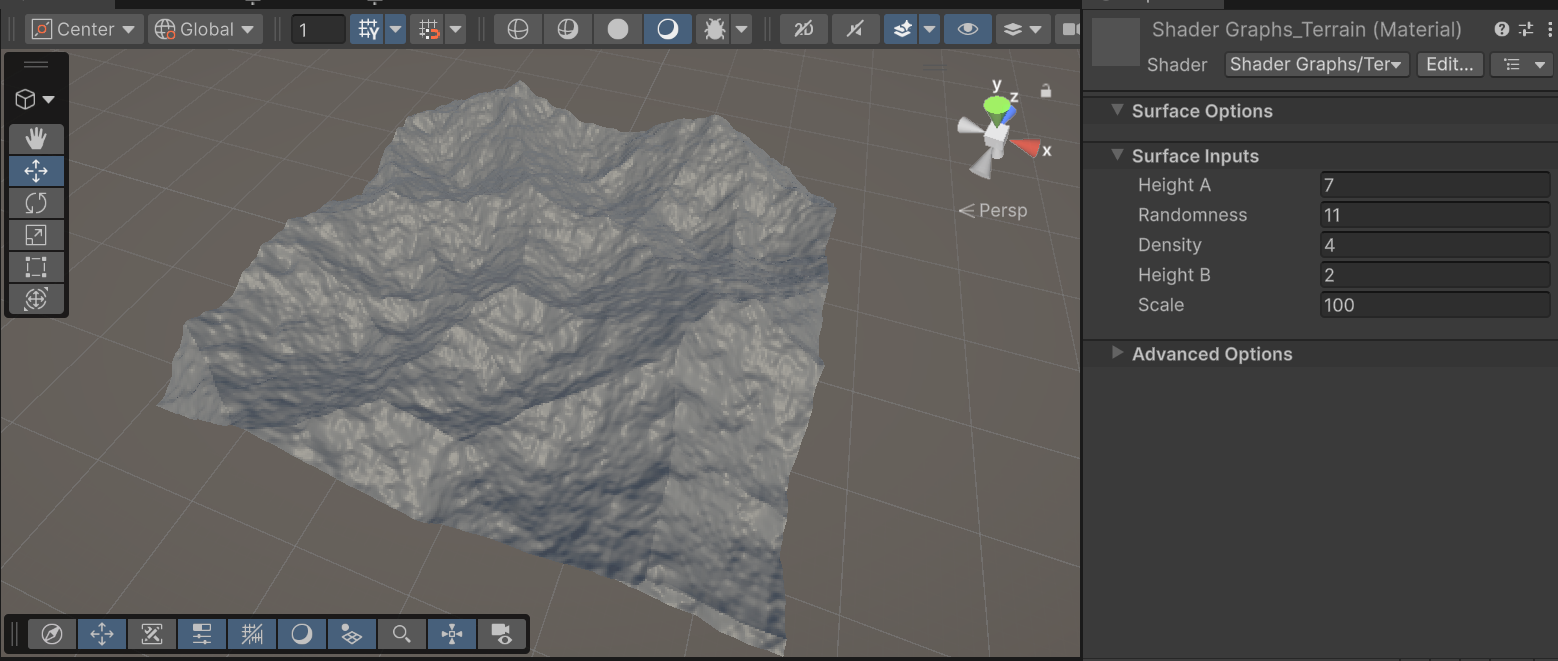Select the Rotate tool
The width and height of the screenshot is (1558, 661).
[36, 203]
